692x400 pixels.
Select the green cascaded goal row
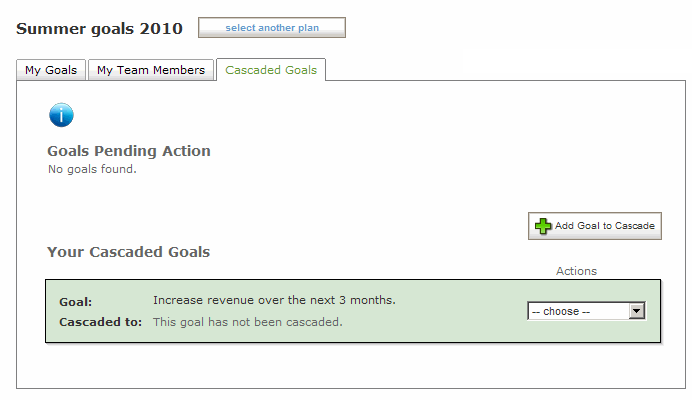click(x=353, y=311)
